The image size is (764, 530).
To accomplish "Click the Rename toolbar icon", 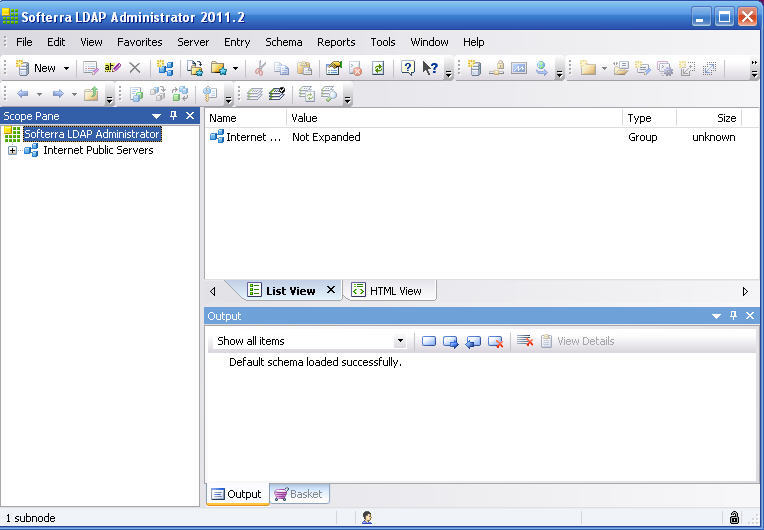I will (112, 68).
